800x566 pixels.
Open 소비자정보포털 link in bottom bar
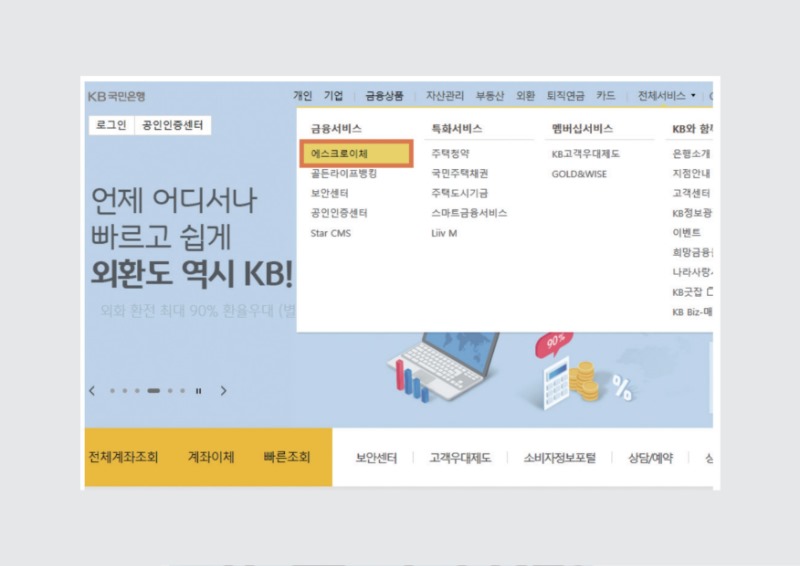click(x=558, y=458)
